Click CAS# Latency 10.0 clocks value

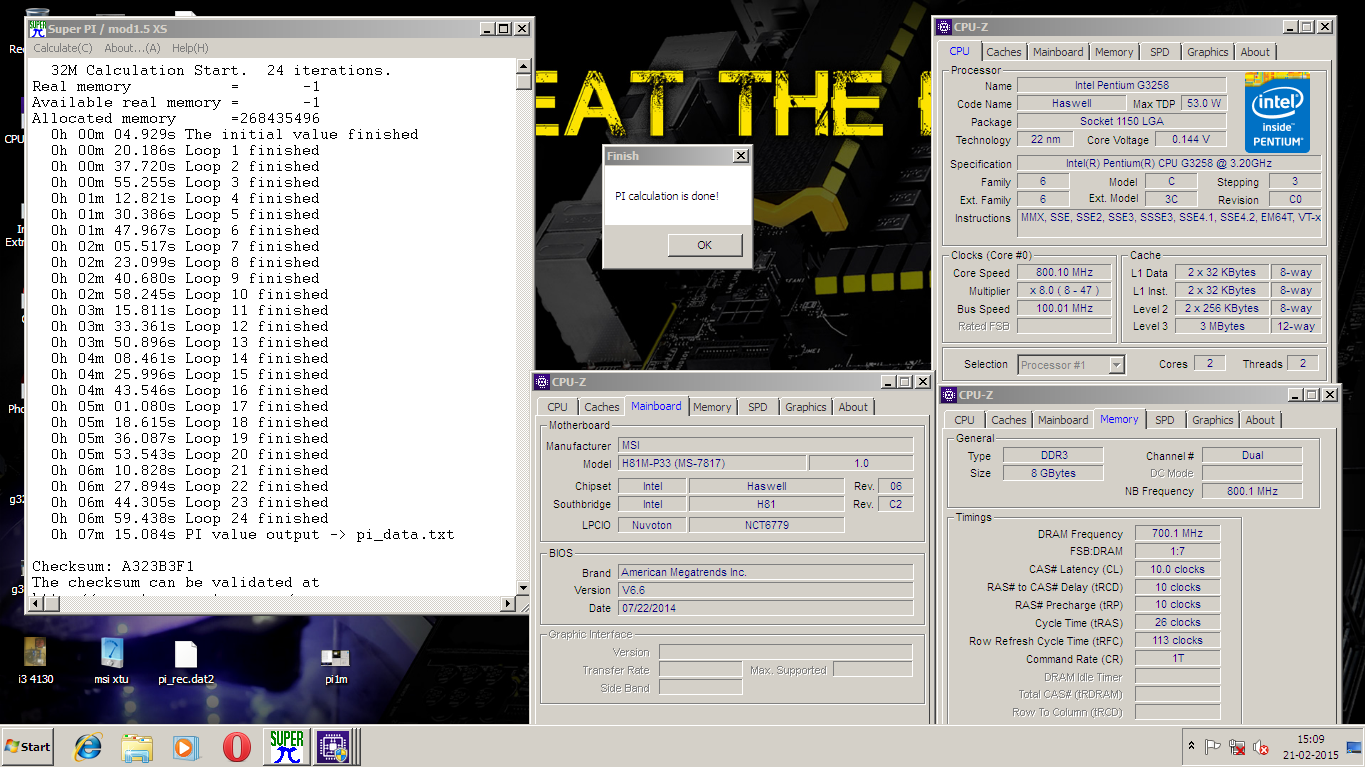pyautogui.click(x=1177, y=570)
